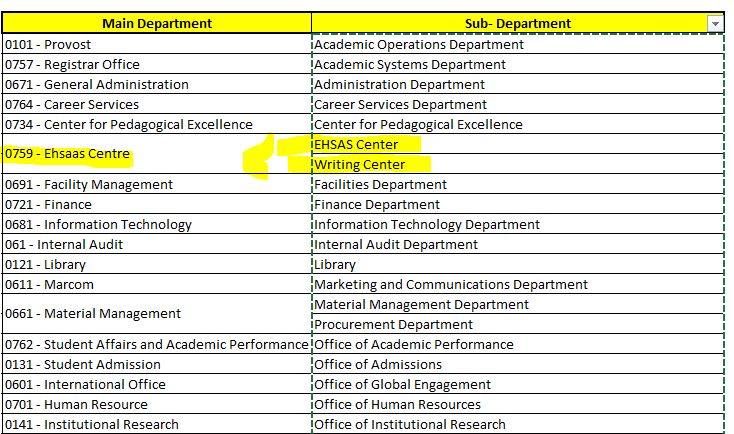Select the Finance Department cell

point(518,204)
